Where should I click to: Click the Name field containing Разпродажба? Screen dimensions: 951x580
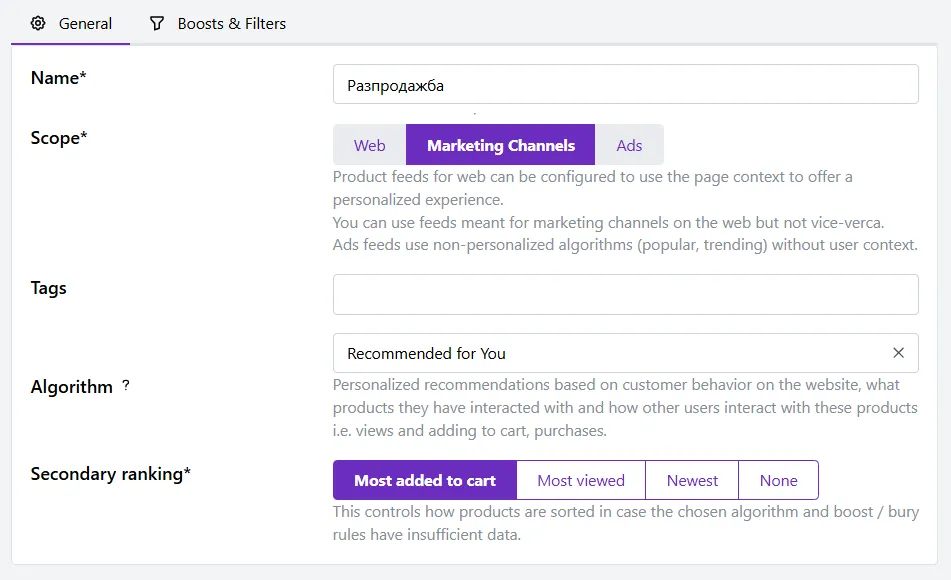pos(625,84)
